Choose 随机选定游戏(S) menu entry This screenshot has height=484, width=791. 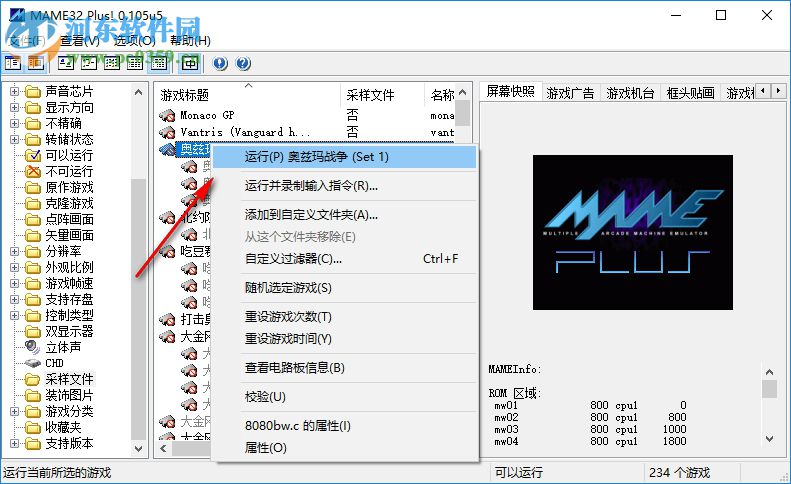pos(345,288)
